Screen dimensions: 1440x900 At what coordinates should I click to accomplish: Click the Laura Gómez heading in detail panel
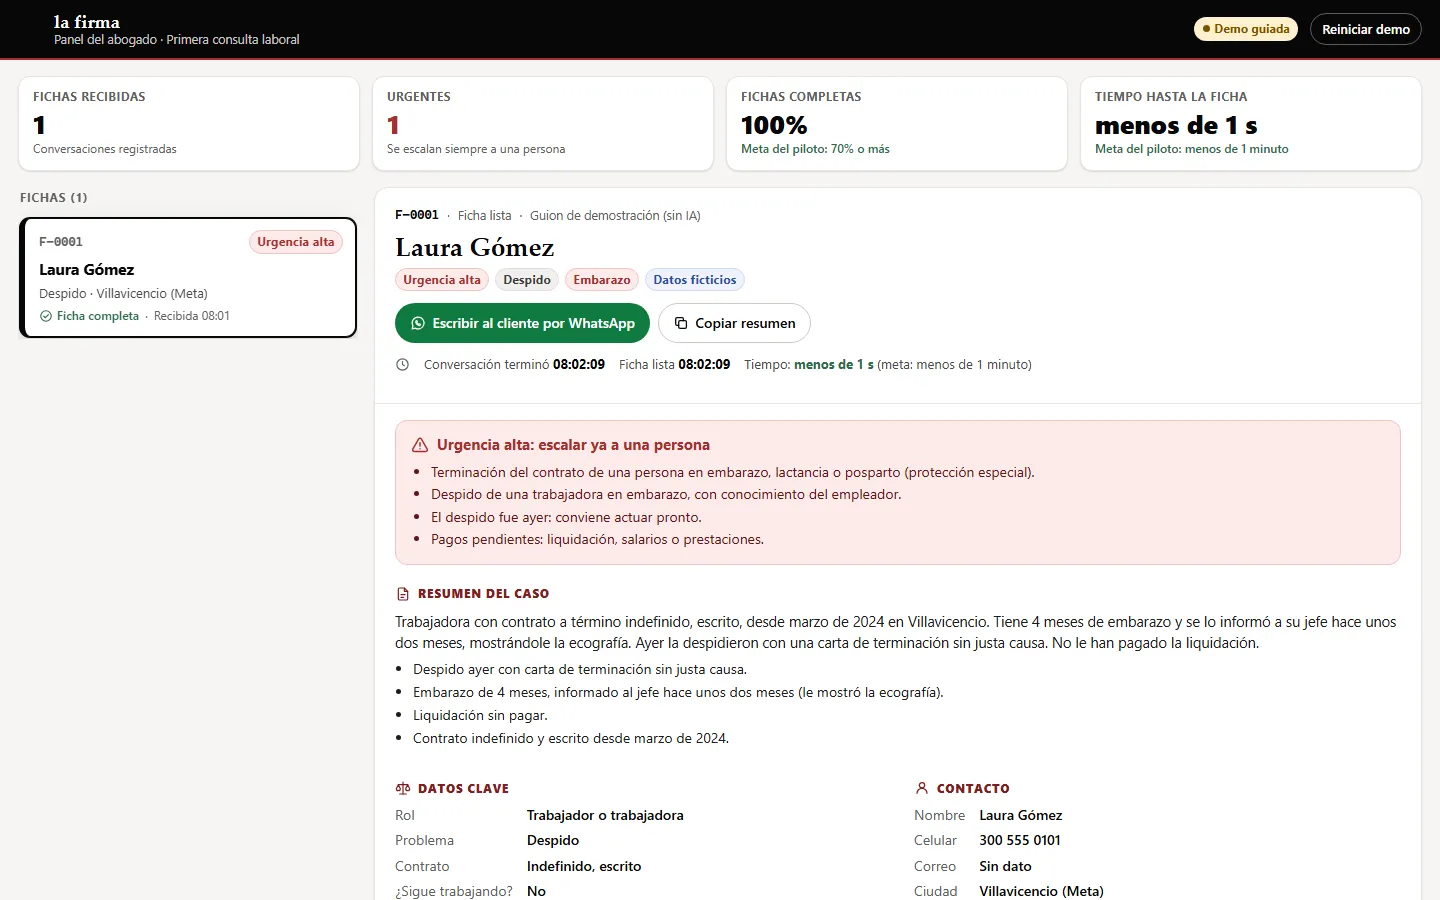coord(474,248)
